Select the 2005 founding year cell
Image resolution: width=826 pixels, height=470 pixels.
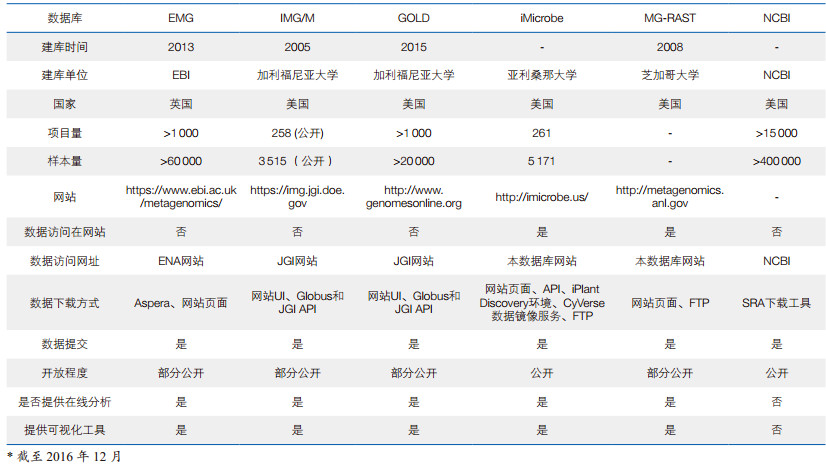click(297, 47)
